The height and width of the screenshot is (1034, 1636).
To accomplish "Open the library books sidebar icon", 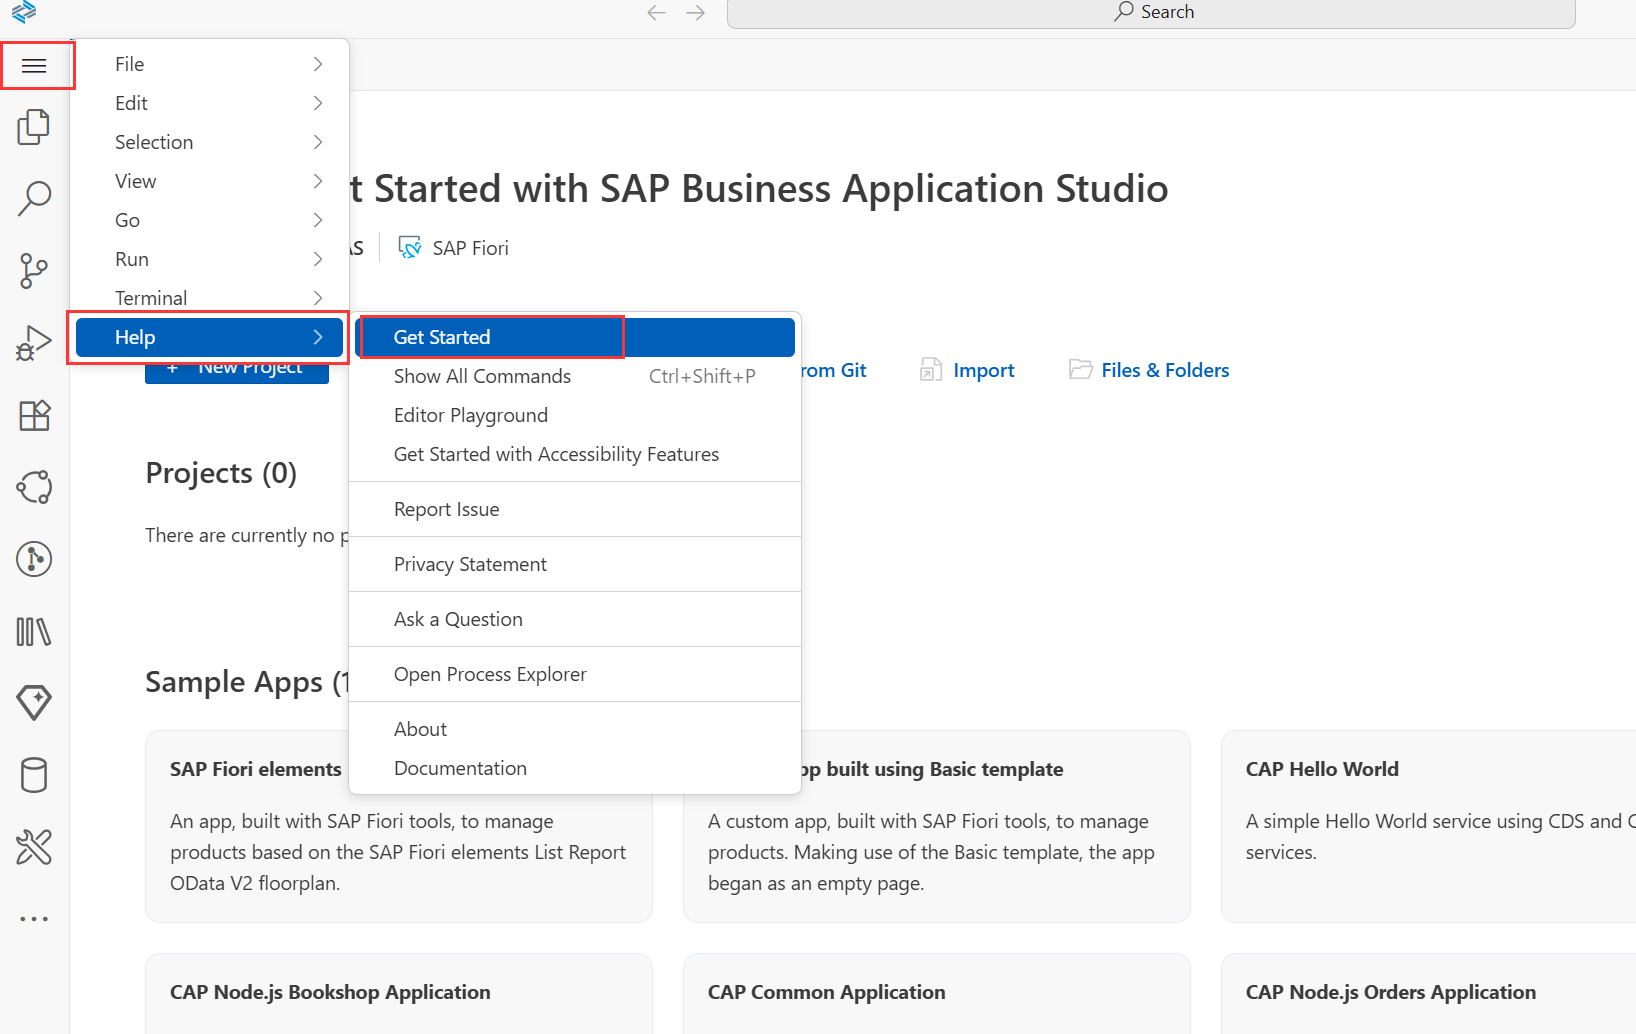I will pyautogui.click(x=34, y=631).
